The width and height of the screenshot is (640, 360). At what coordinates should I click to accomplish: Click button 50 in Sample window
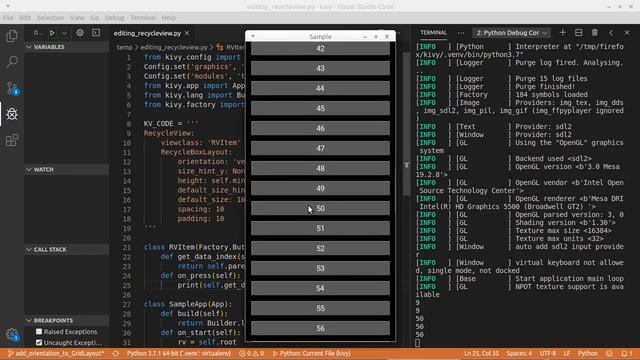coord(320,208)
